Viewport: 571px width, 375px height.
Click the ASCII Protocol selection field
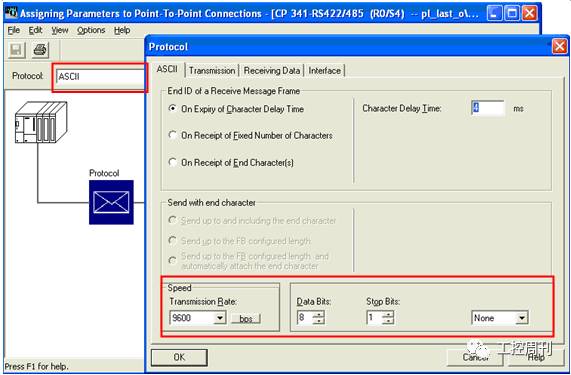point(101,77)
